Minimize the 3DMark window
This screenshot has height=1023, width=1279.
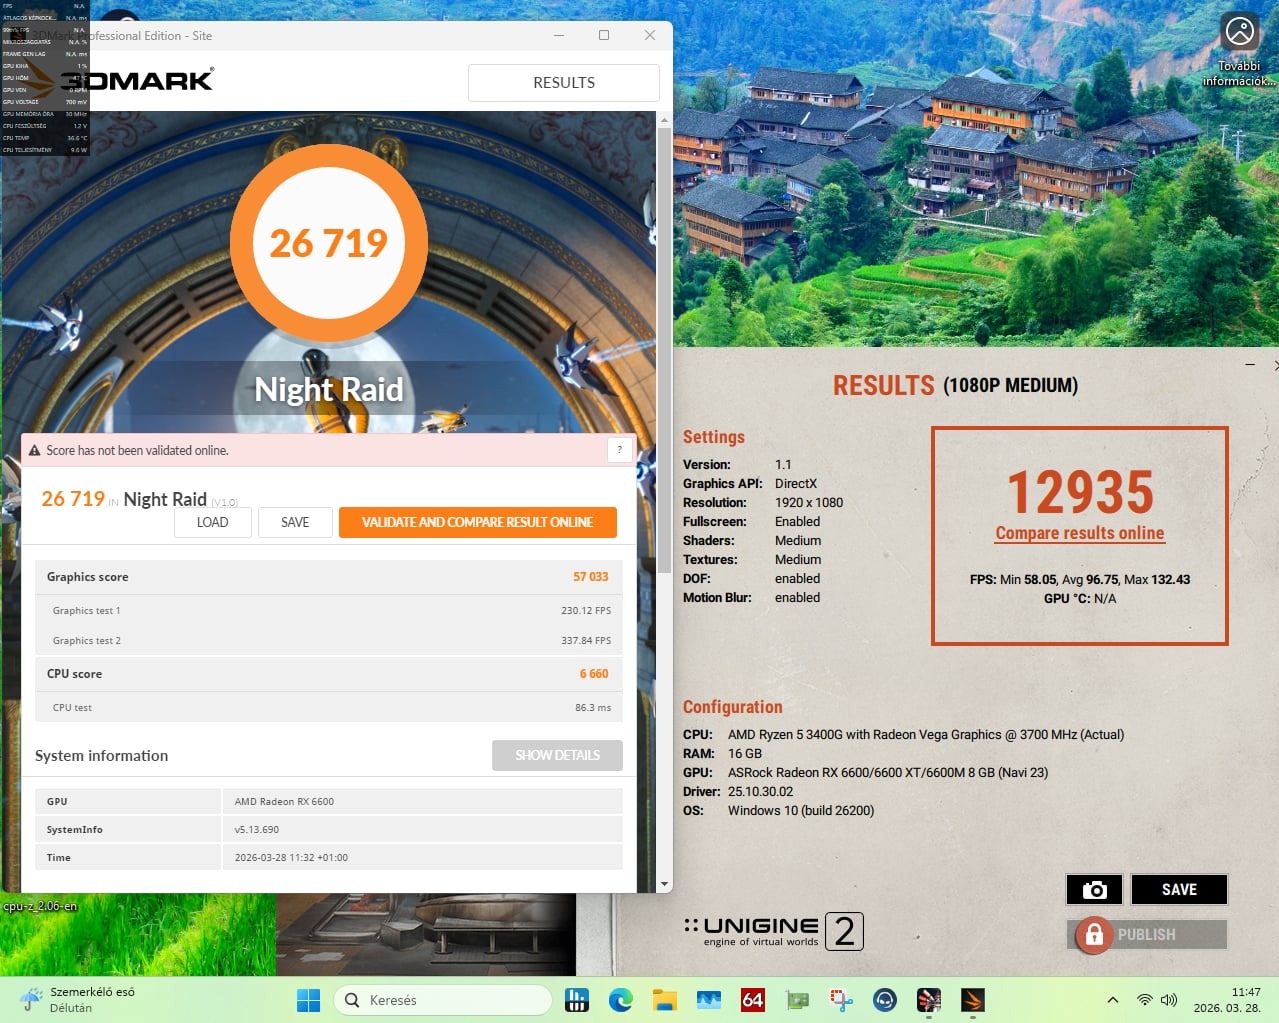[559, 35]
